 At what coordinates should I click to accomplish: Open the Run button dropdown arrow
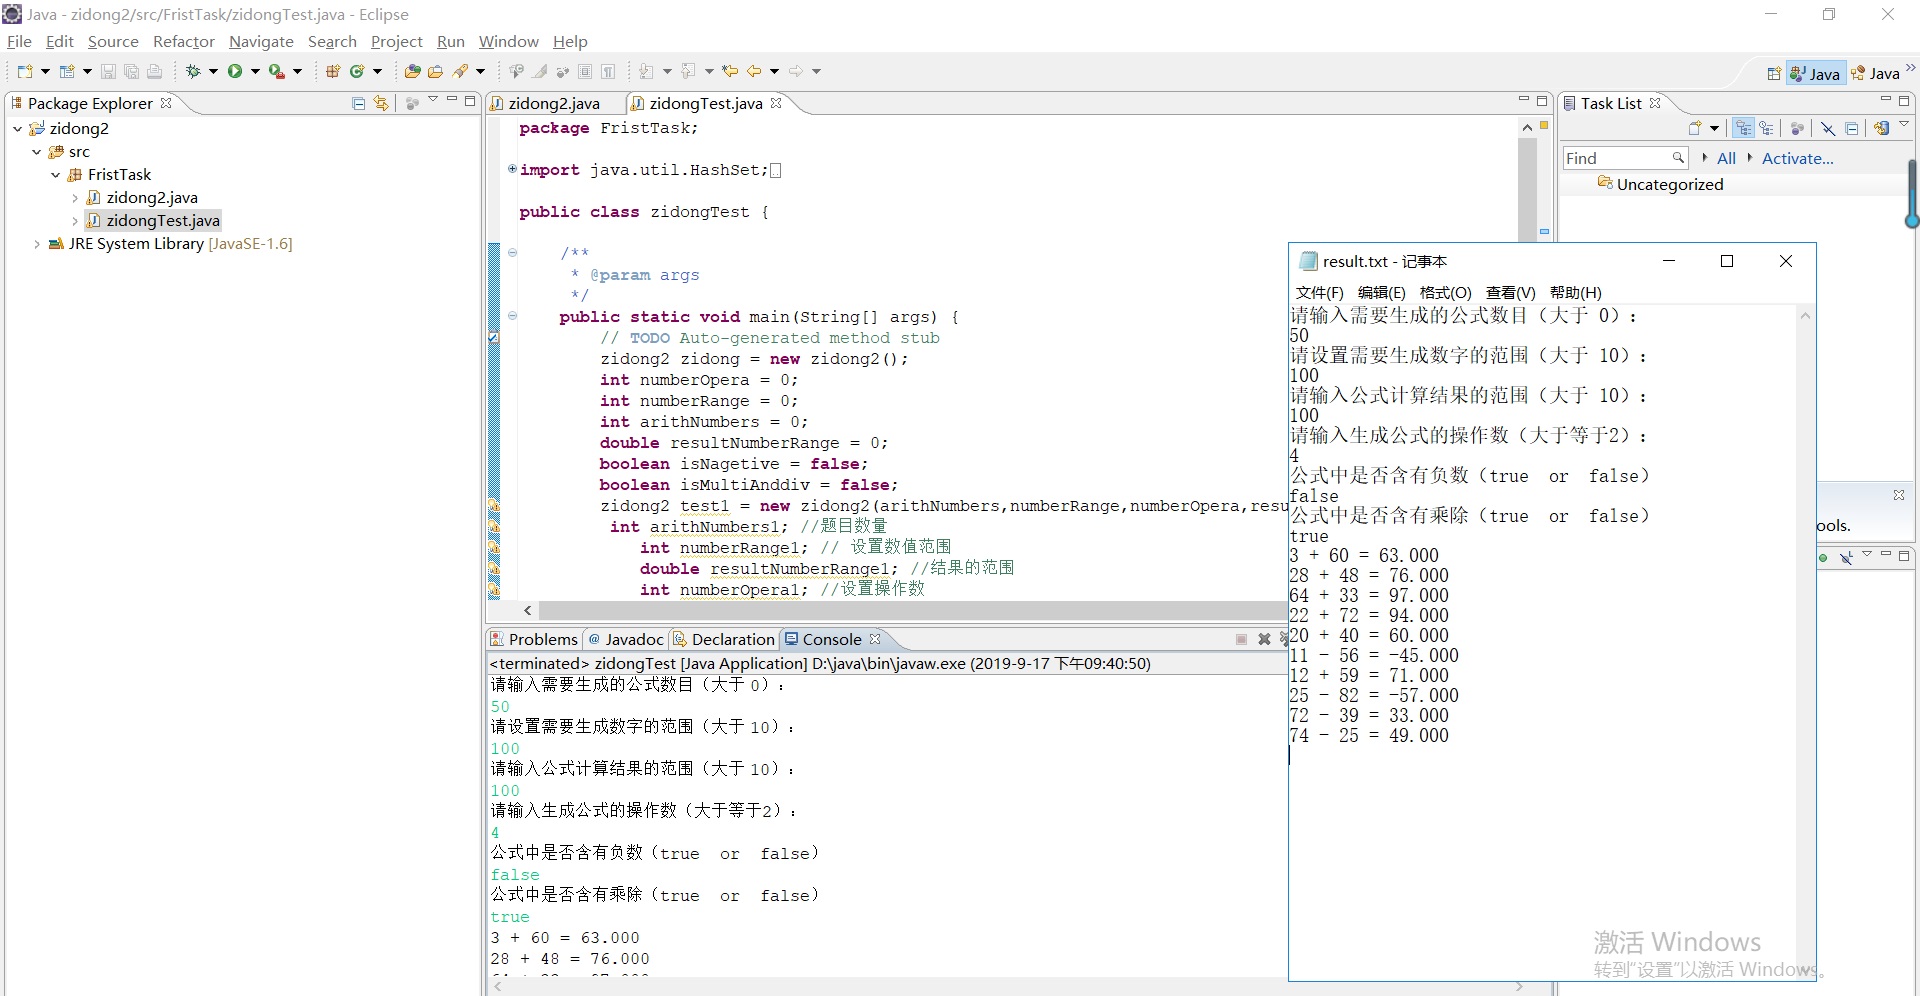click(256, 71)
